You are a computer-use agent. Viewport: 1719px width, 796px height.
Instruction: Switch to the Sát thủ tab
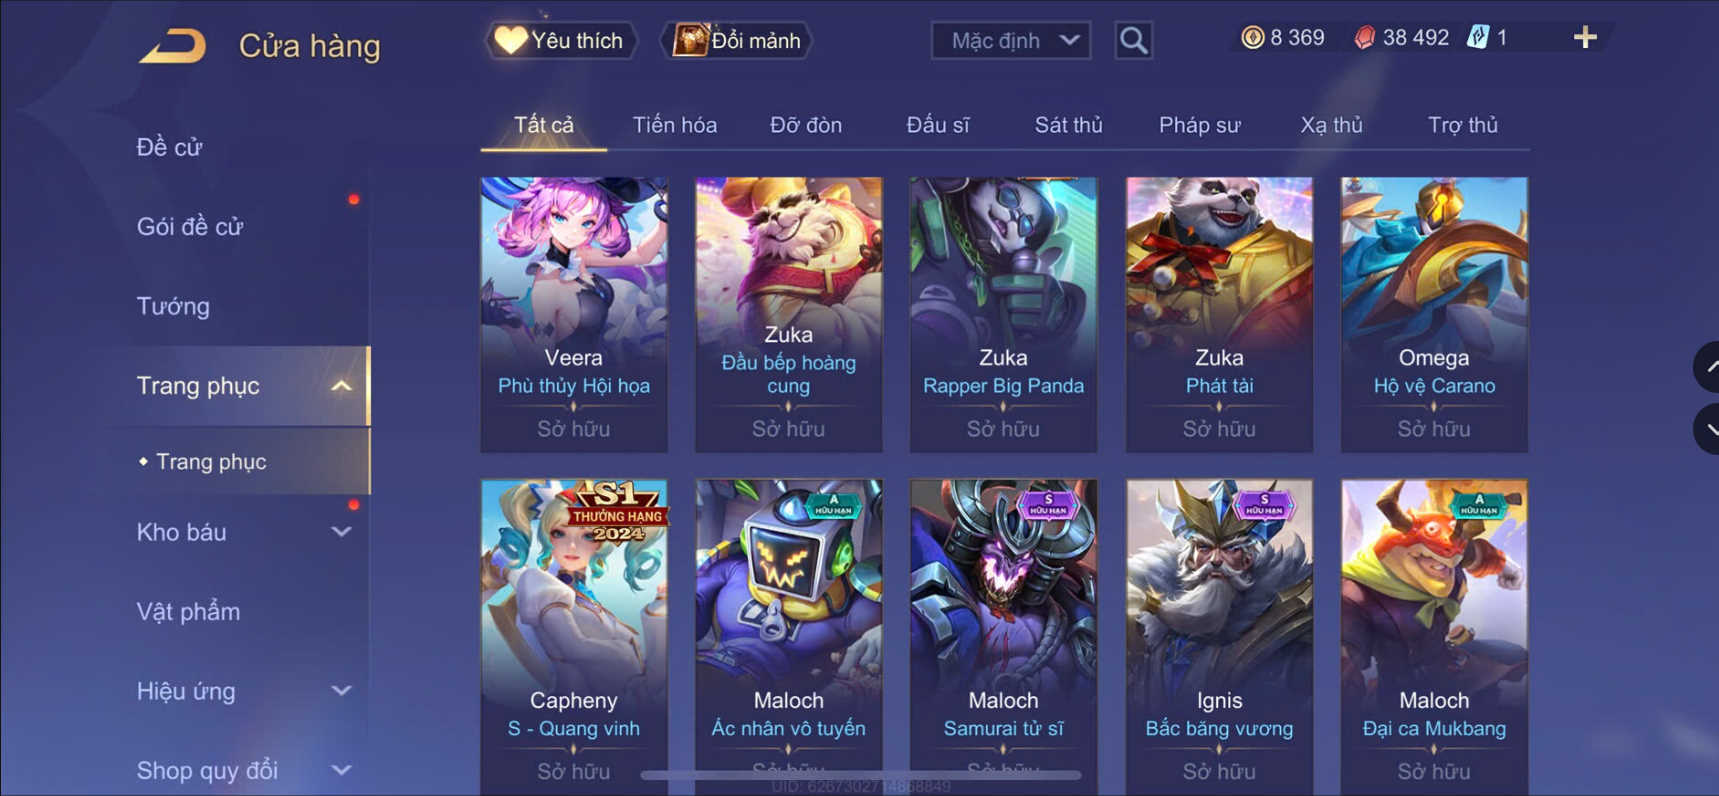click(1068, 125)
